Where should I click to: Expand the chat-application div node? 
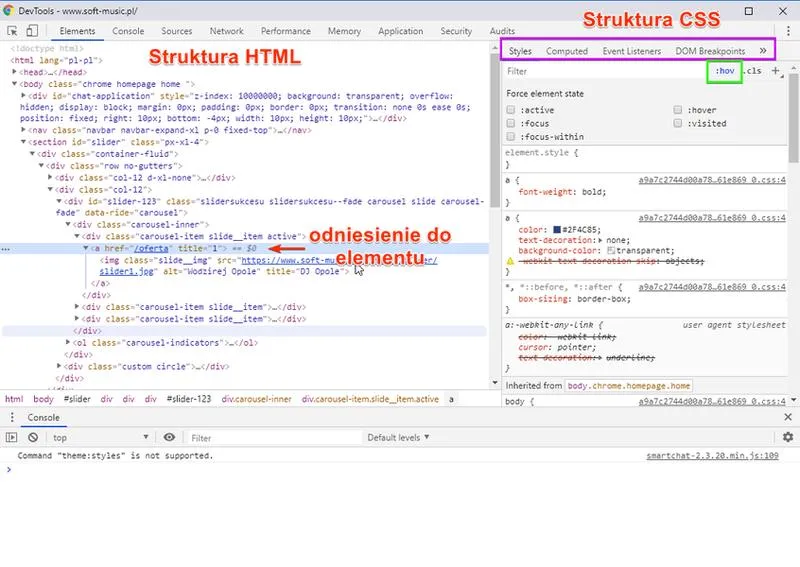[23, 95]
